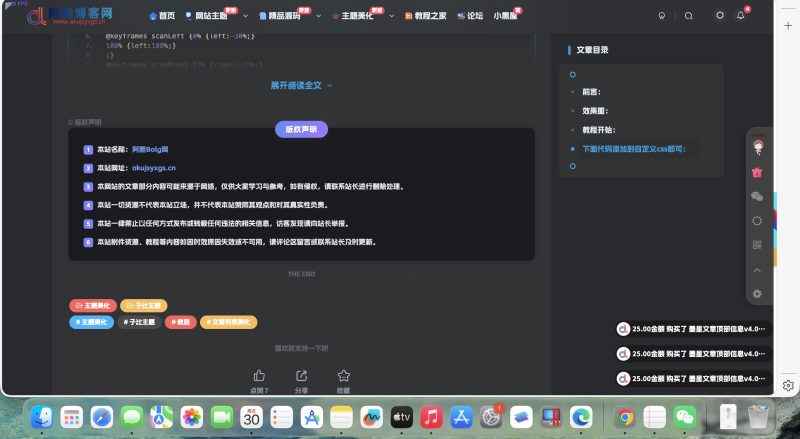Click the plus icon on browser sidebar
The height and width of the screenshot is (439, 800).
(788, 25)
